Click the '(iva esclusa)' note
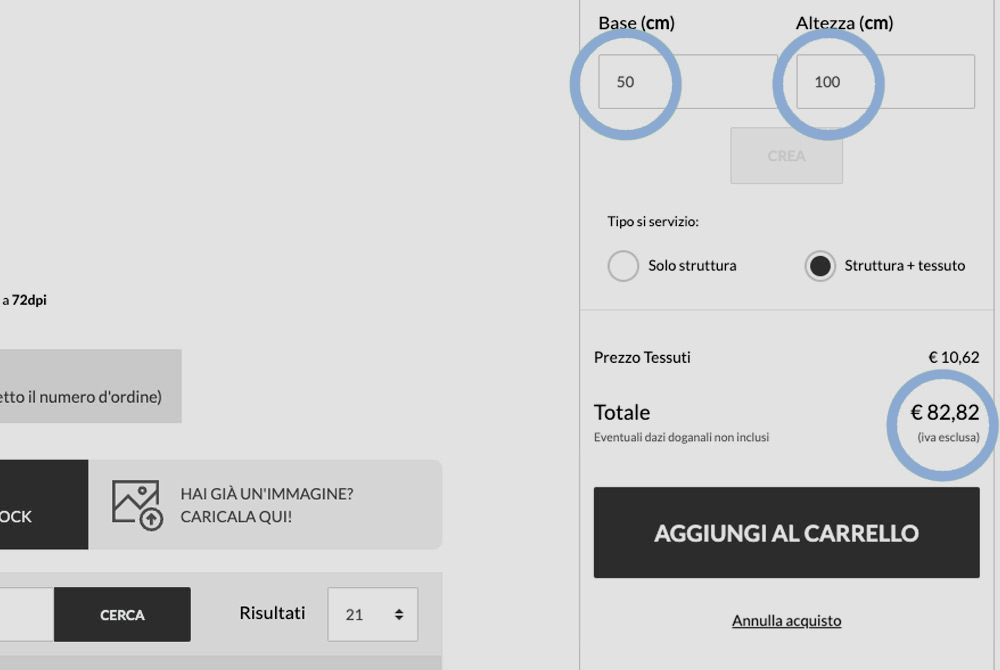 948,437
